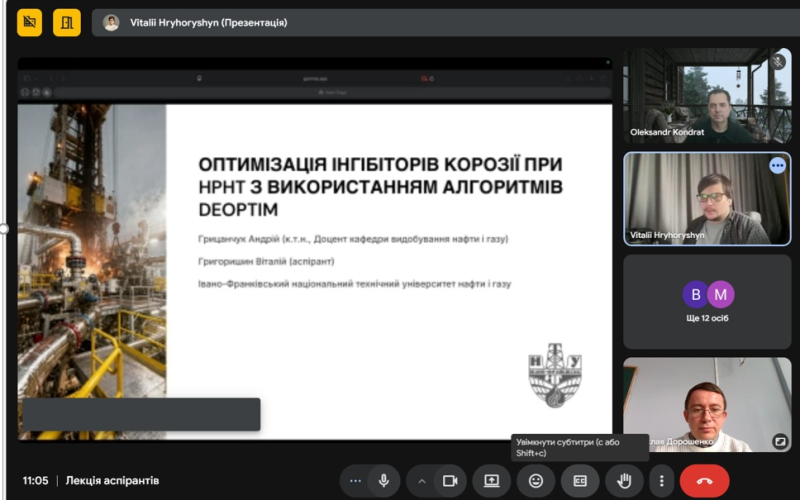This screenshot has height=500, width=800.
Task: Click picture-in-picture icon on Дорошенко tile
Action: (x=780, y=441)
